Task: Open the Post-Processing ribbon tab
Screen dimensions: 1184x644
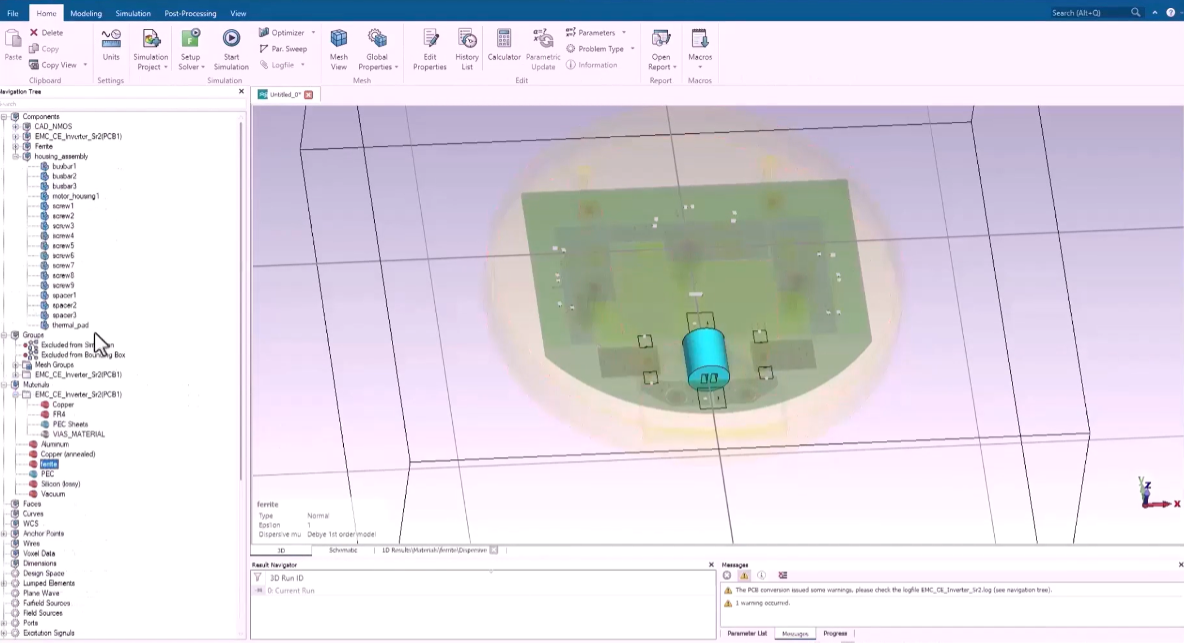Action: click(189, 13)
